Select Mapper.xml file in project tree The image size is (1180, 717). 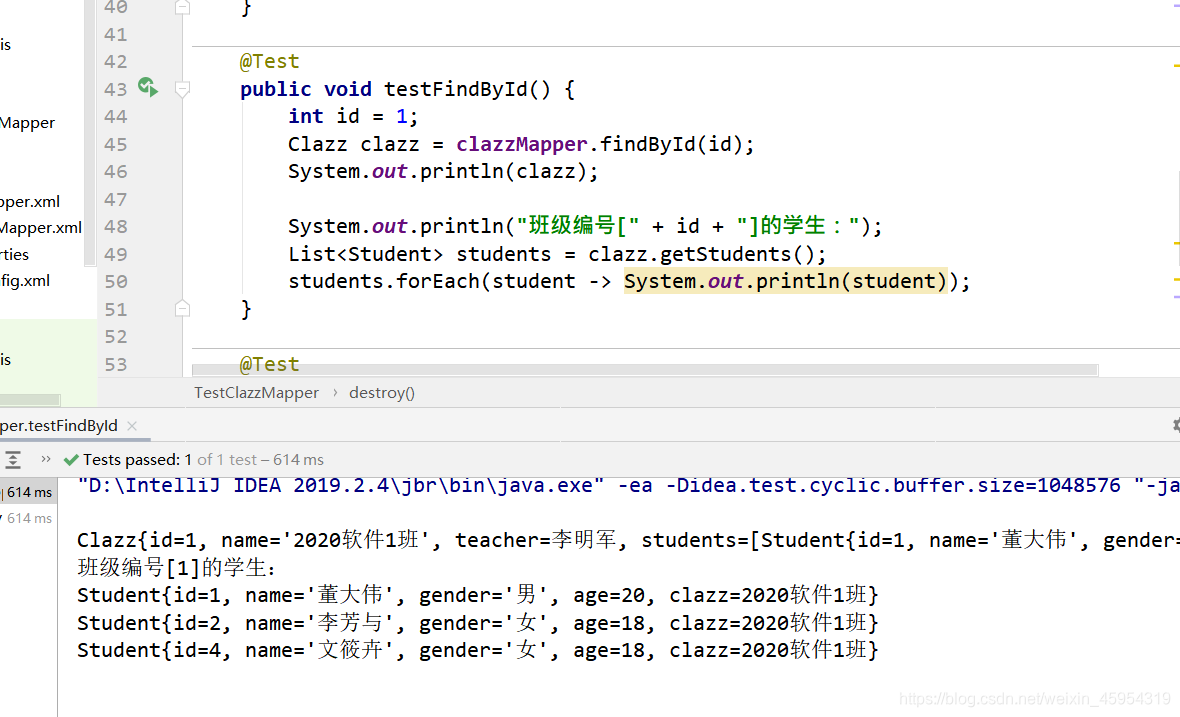[41, 228]
